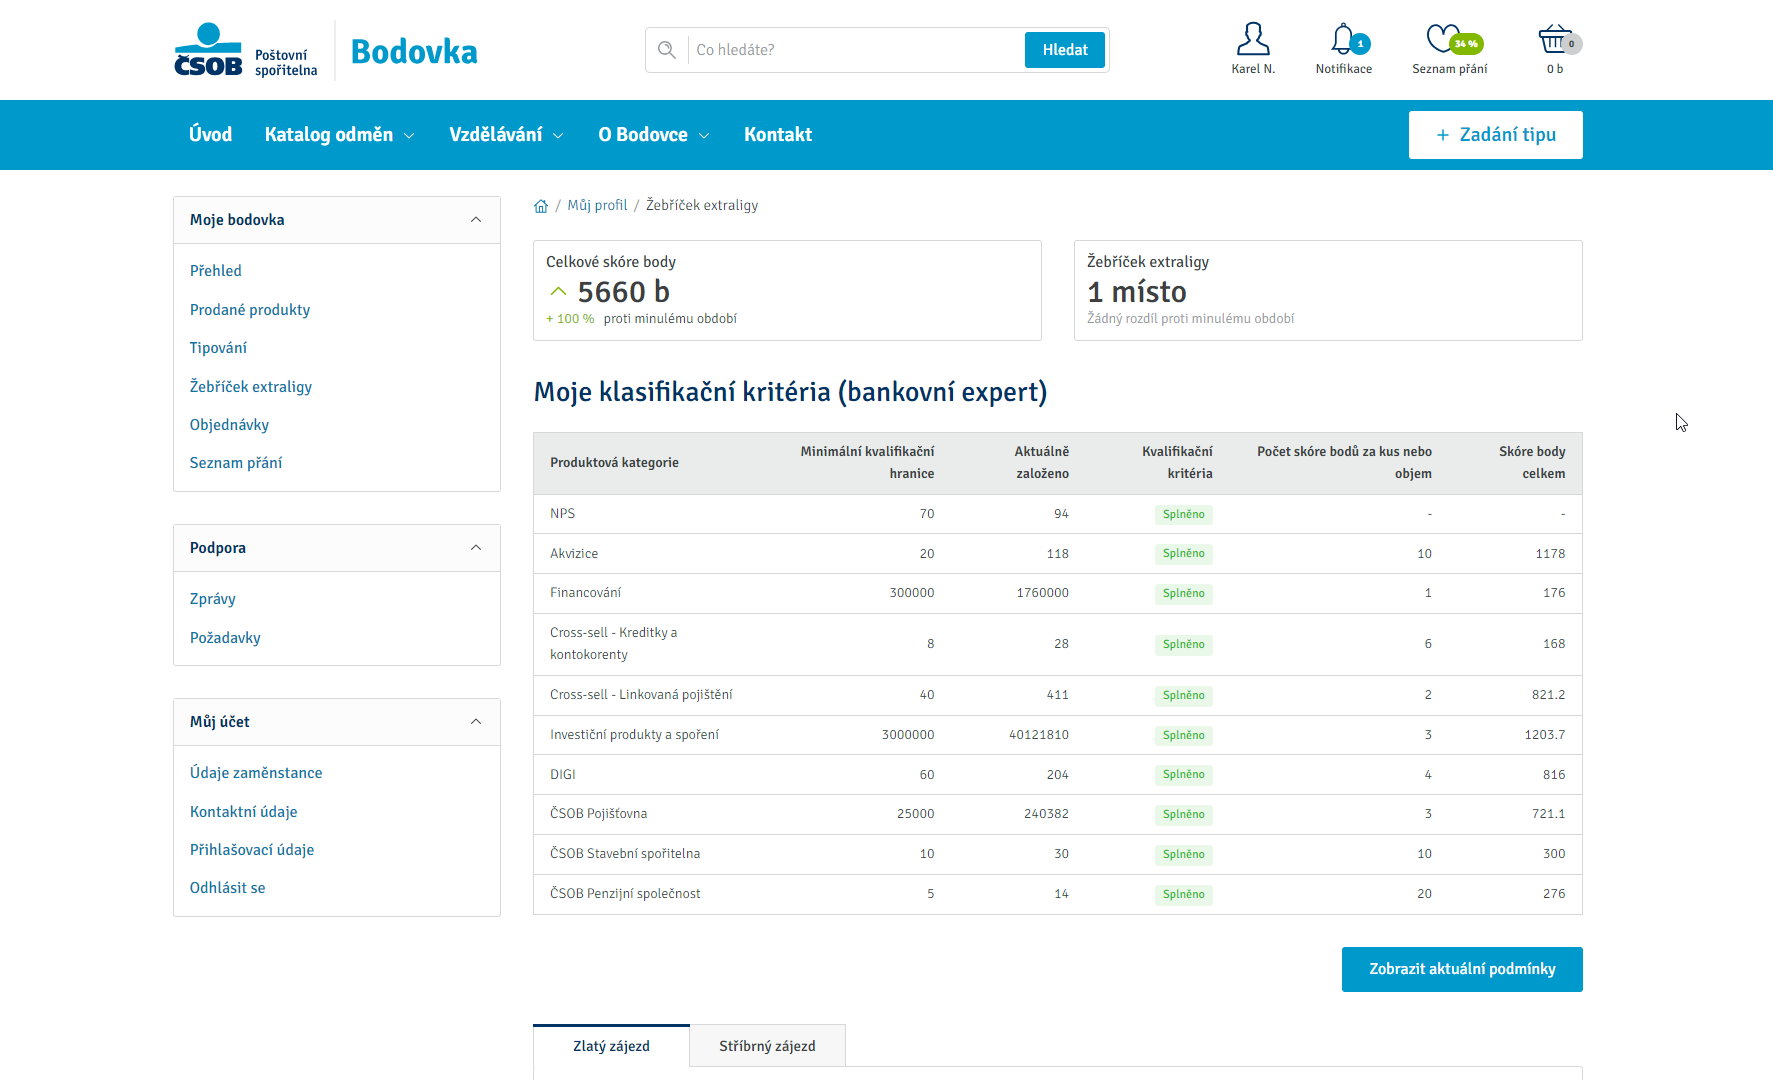Screen dimensions: 1773x1080
Task: Open the Prodané produkty sidebar link
Action: tap(250, 310)
